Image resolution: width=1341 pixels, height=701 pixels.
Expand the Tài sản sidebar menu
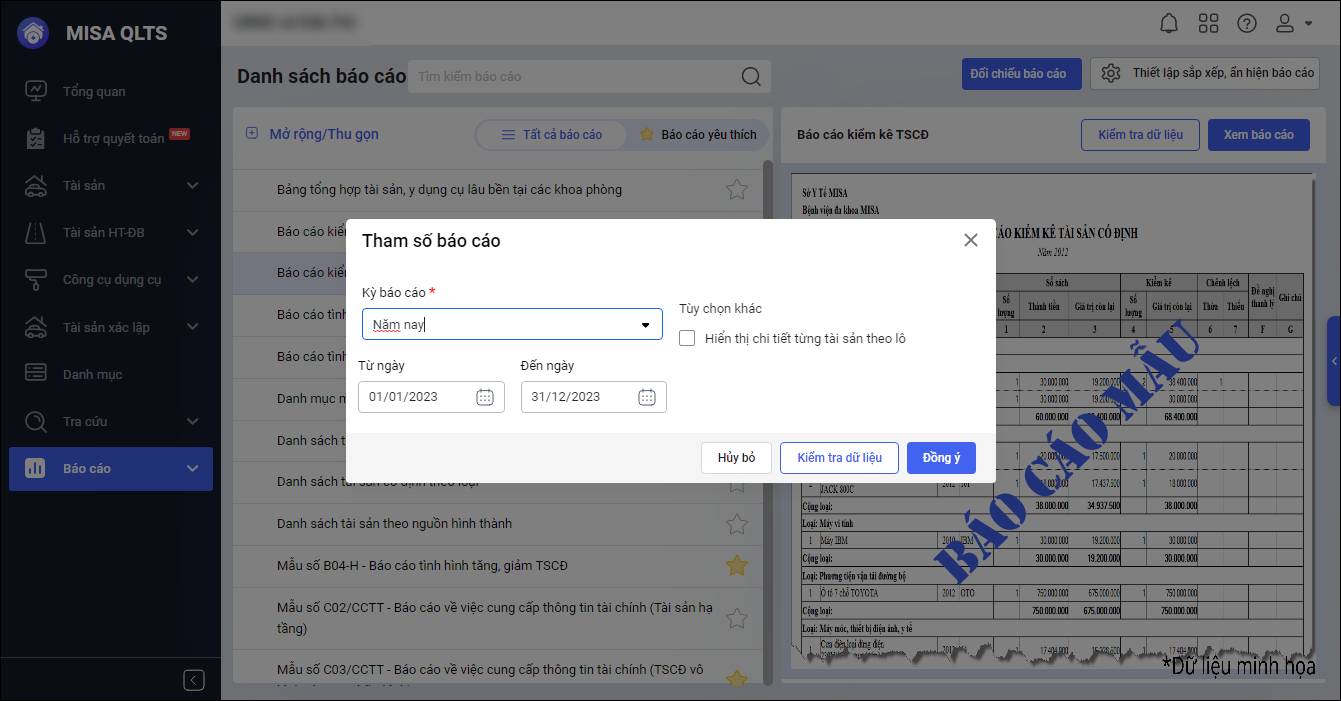tap(193, 185)
